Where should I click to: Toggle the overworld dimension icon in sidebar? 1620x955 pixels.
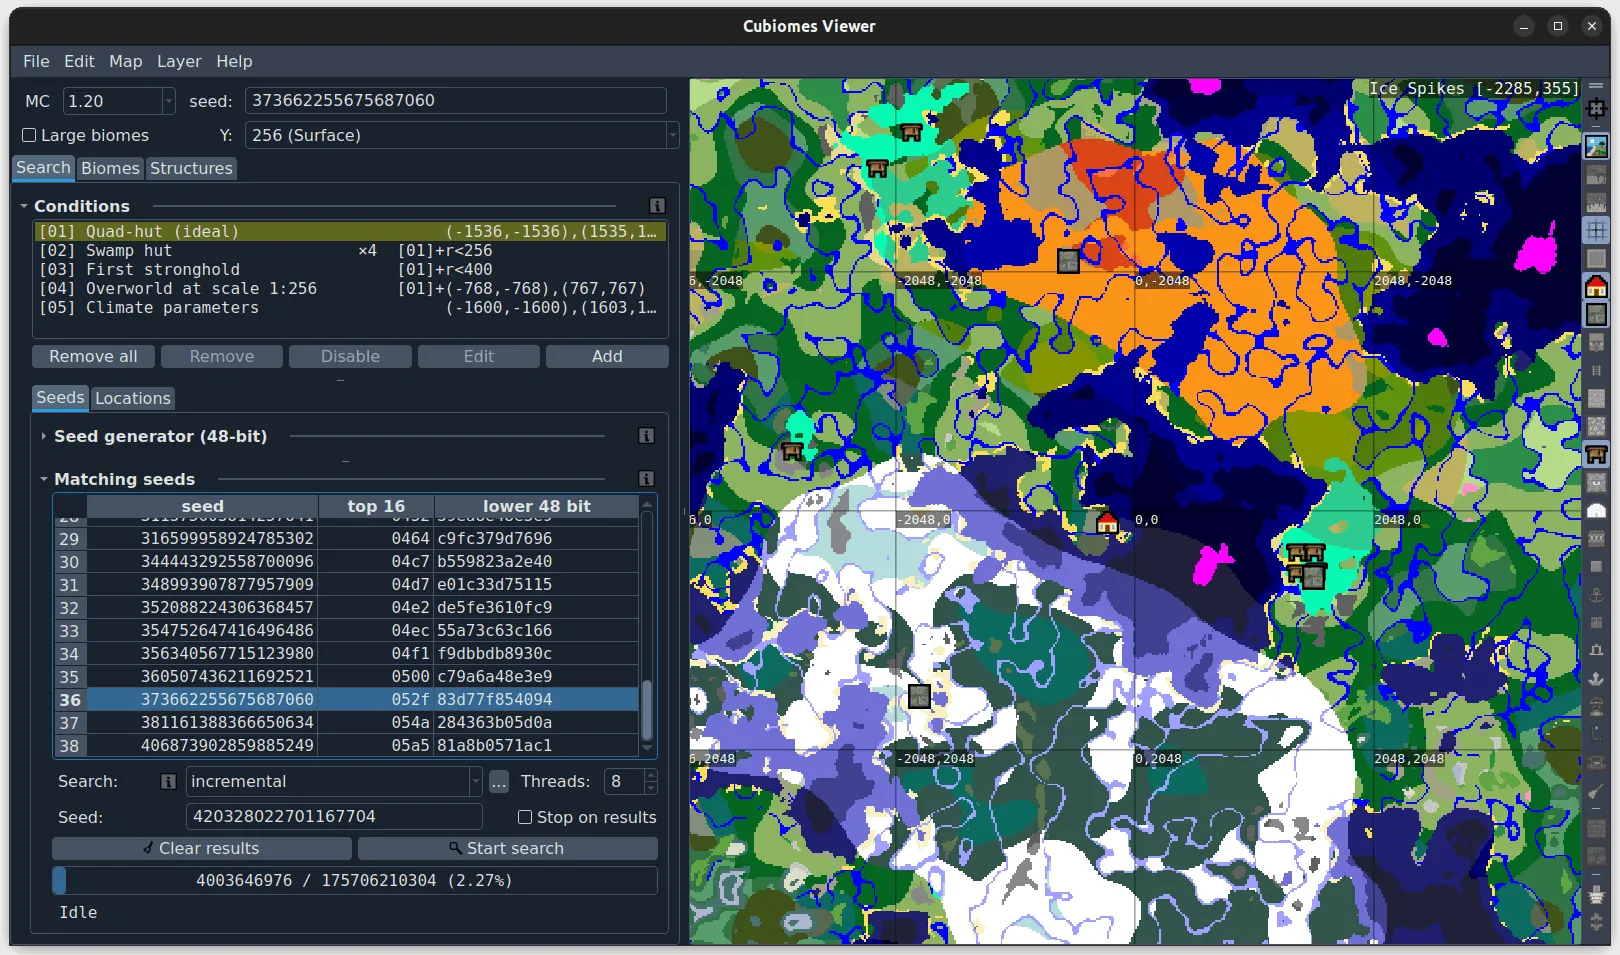(x=1596, y=147)
